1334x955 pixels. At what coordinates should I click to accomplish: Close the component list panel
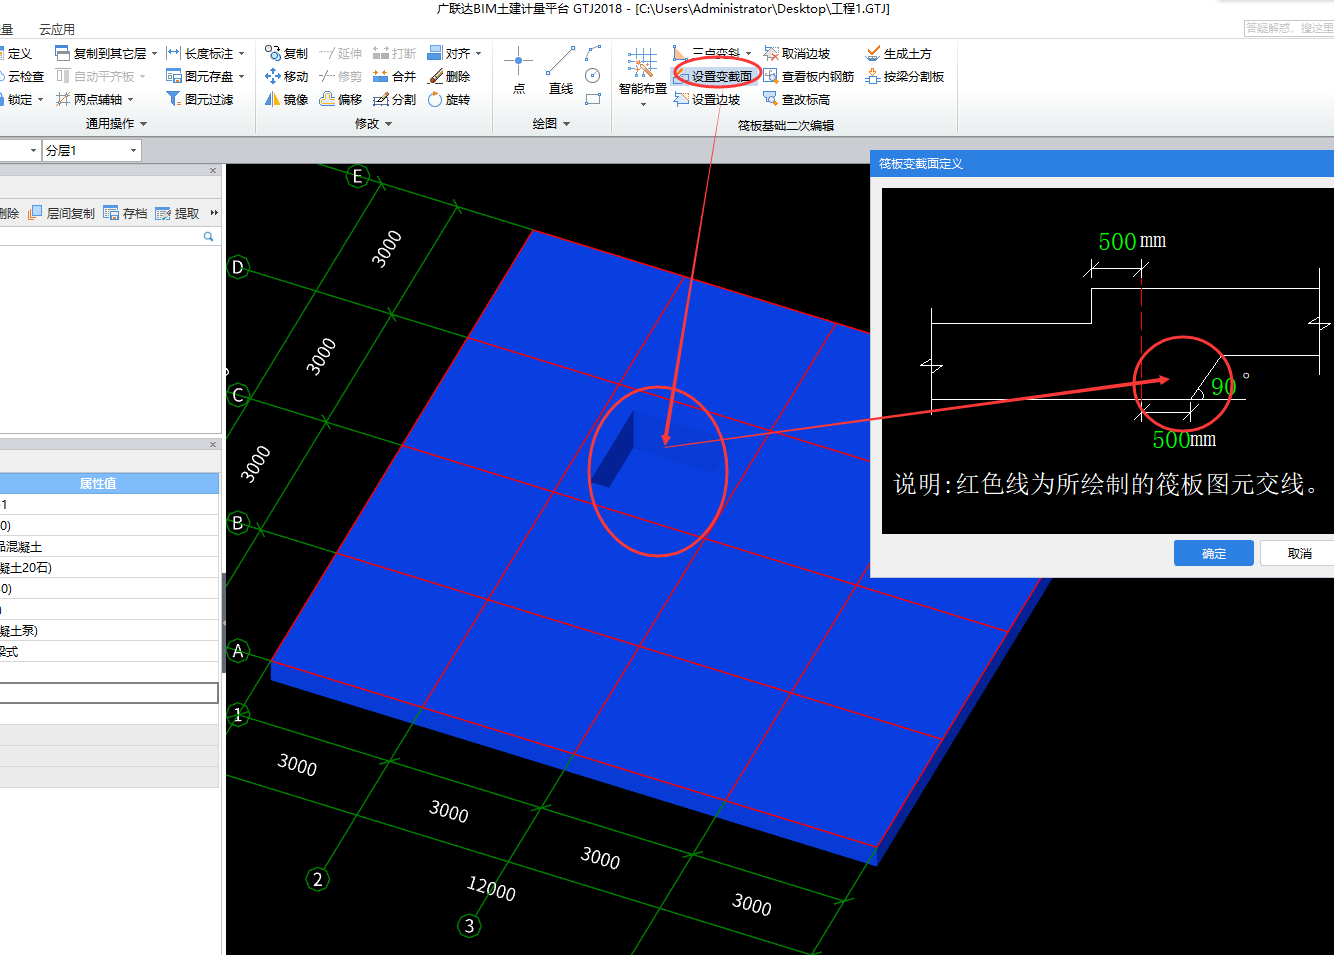tap(213, 171)
